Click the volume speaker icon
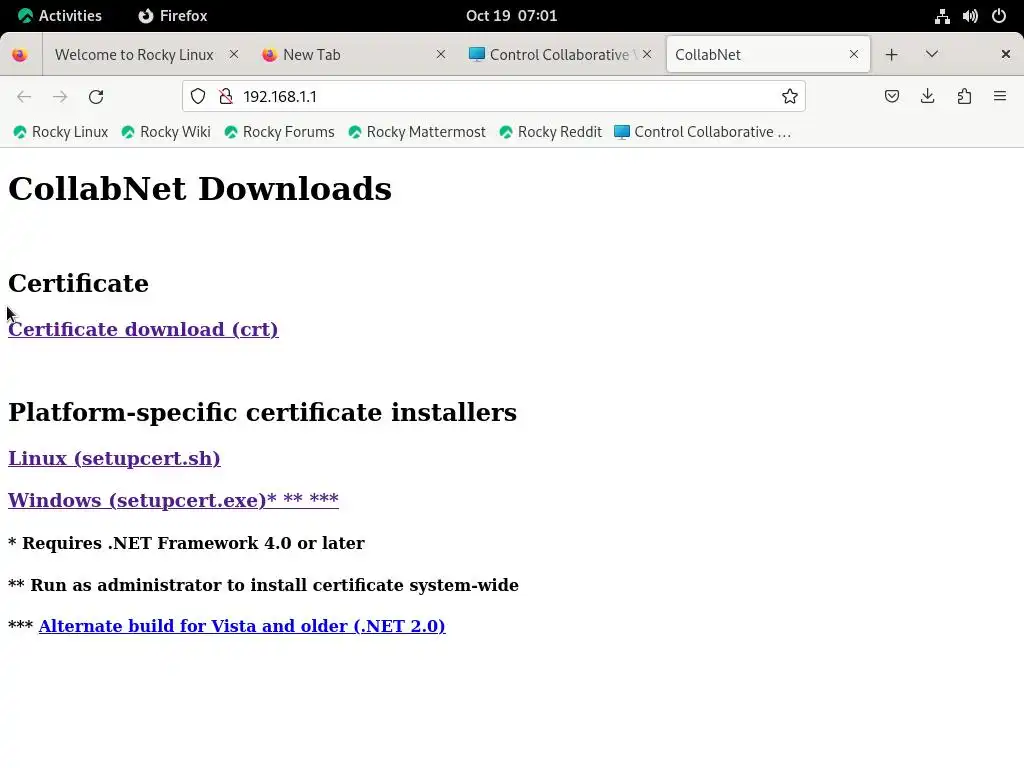The image size is (1024, 768). (970, 16)
